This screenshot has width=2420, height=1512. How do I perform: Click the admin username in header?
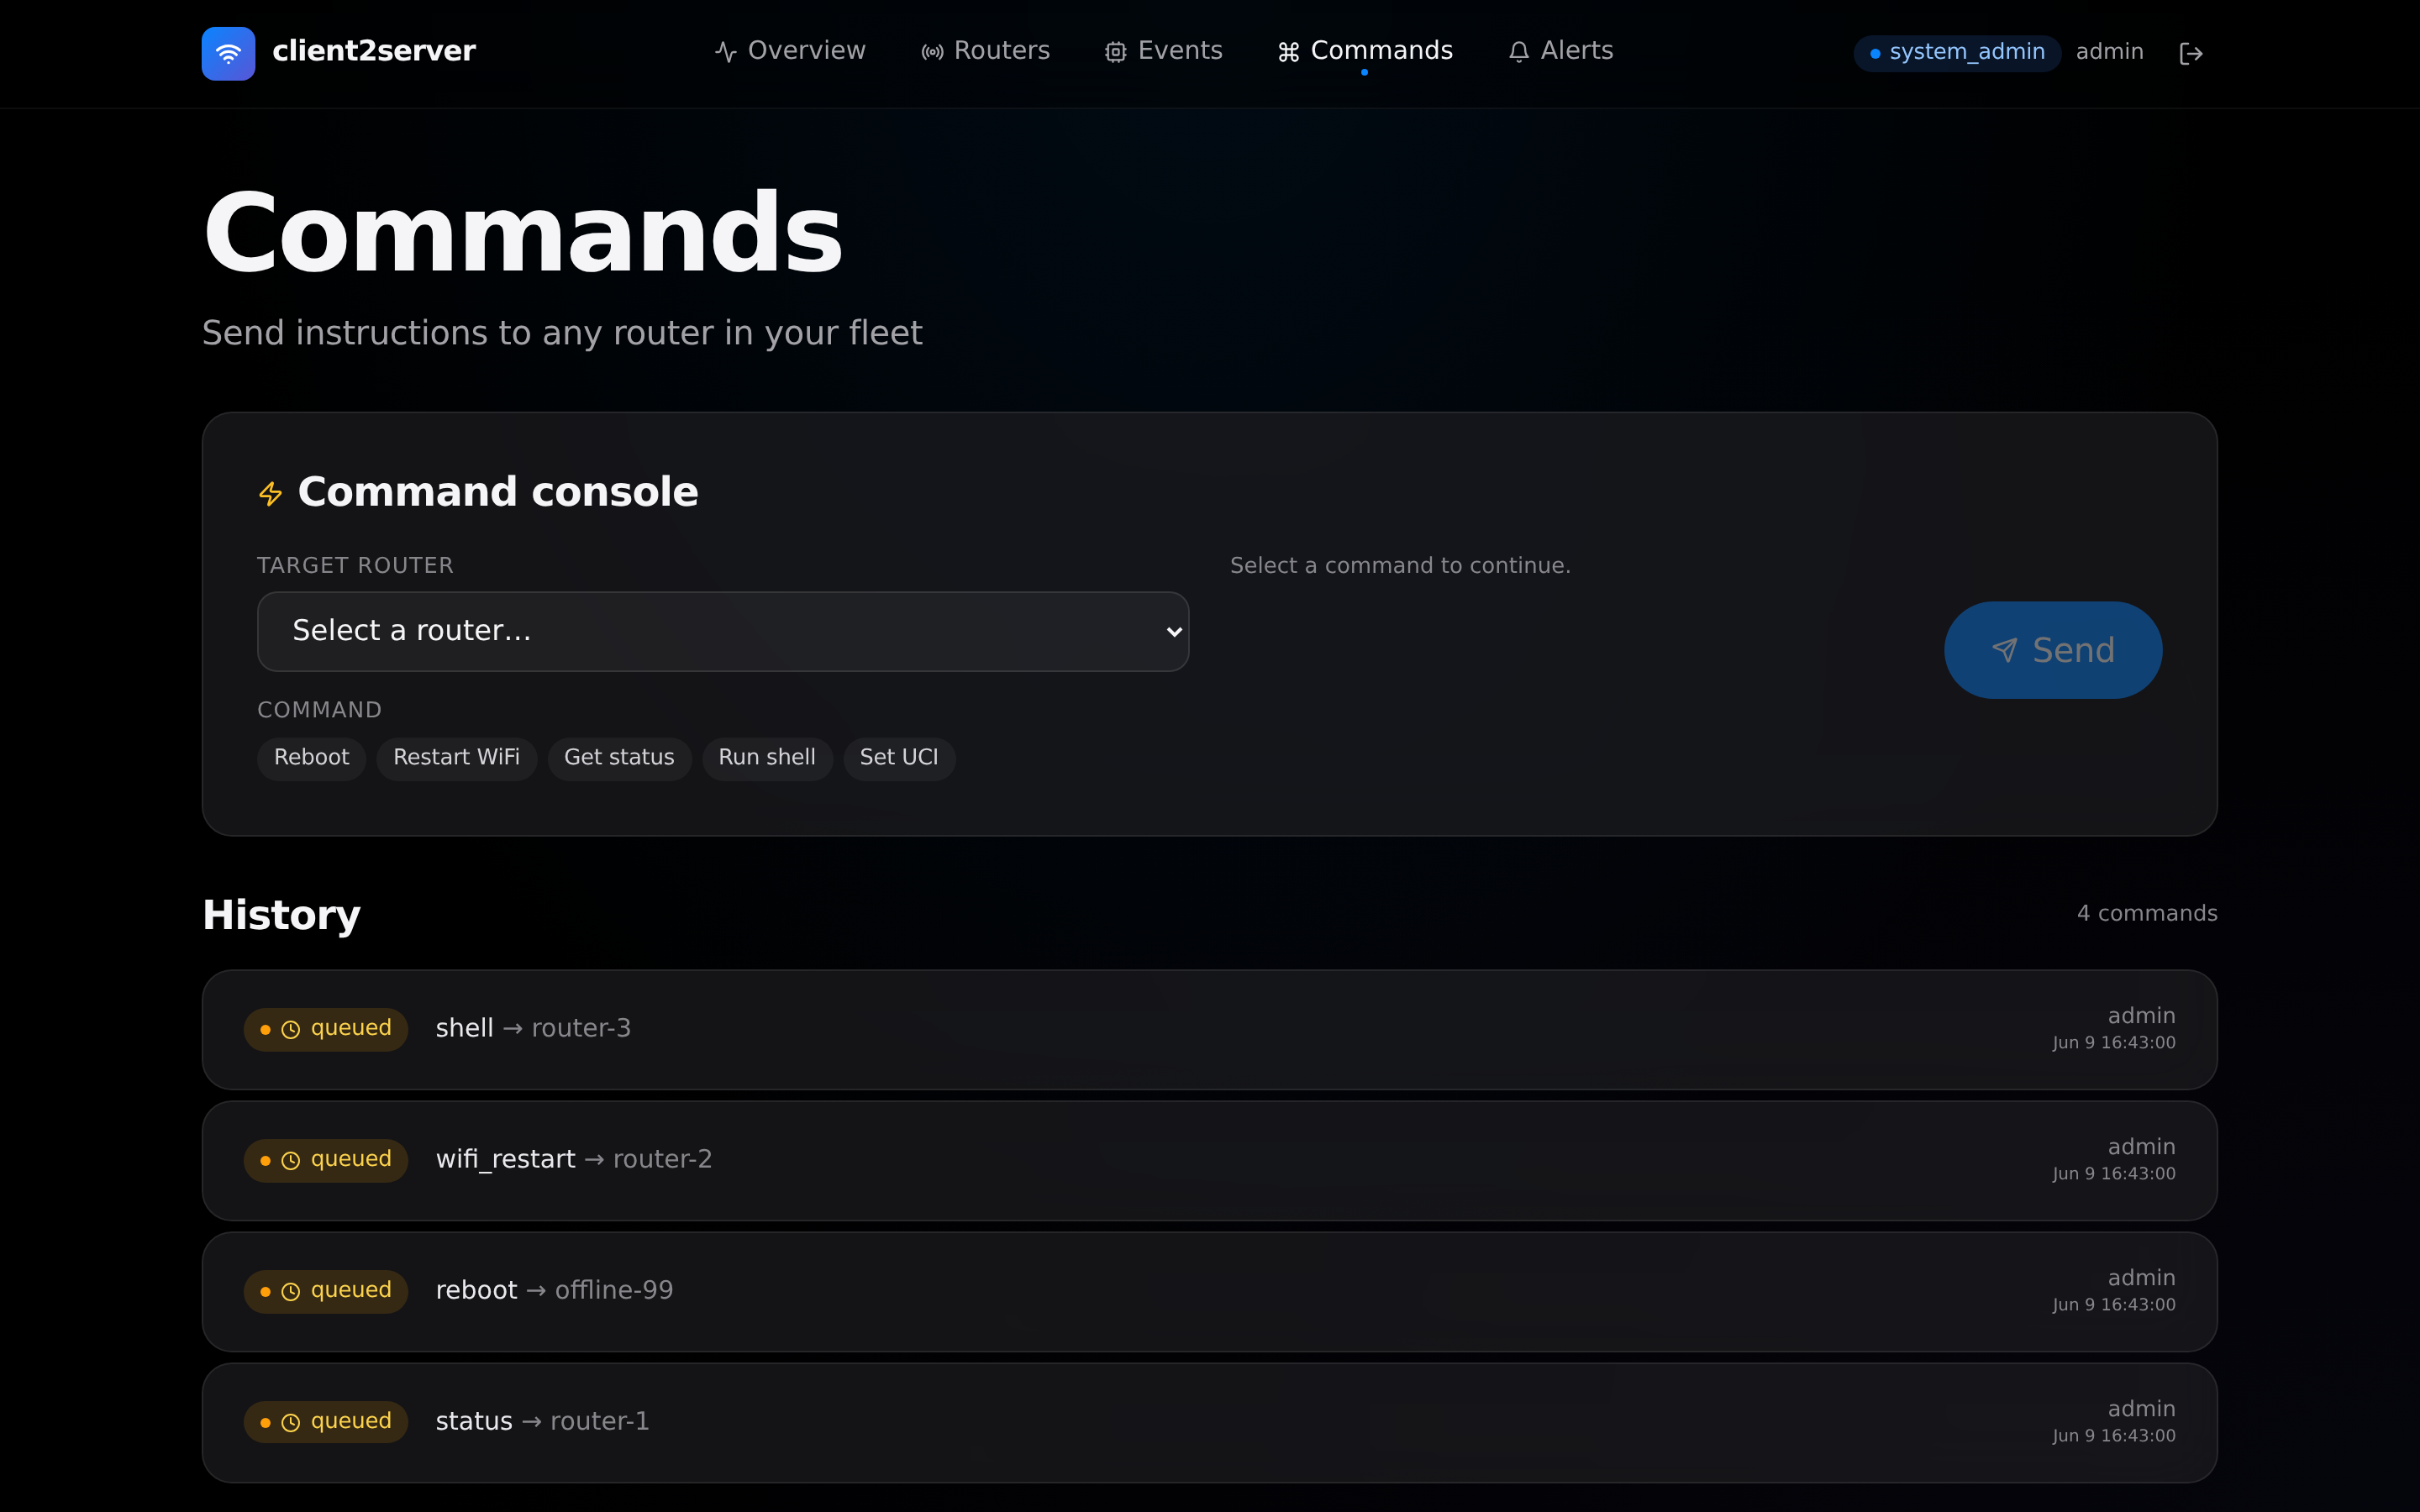click(2109, 52)
